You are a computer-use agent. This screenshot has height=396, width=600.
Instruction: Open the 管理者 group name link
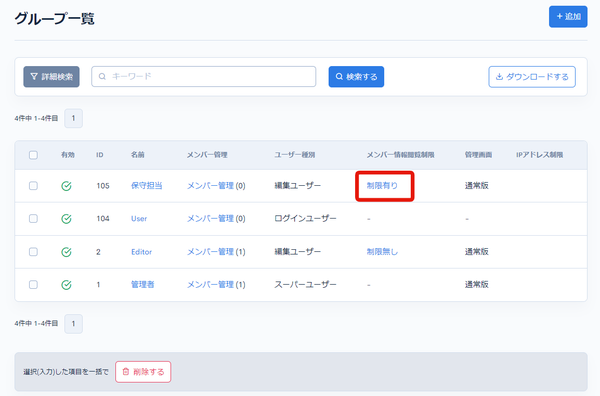[x=142, y=285]
